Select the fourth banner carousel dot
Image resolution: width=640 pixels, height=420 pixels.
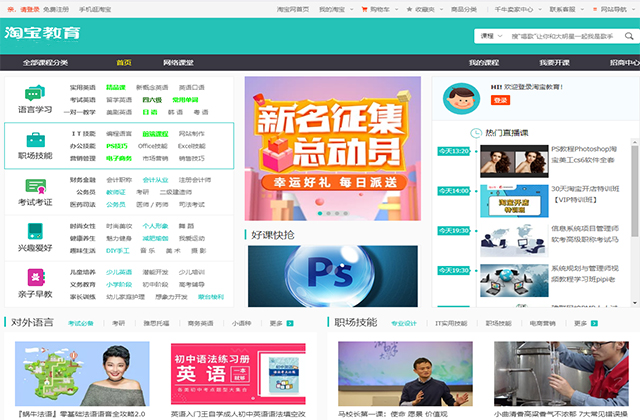coord(346,213)
